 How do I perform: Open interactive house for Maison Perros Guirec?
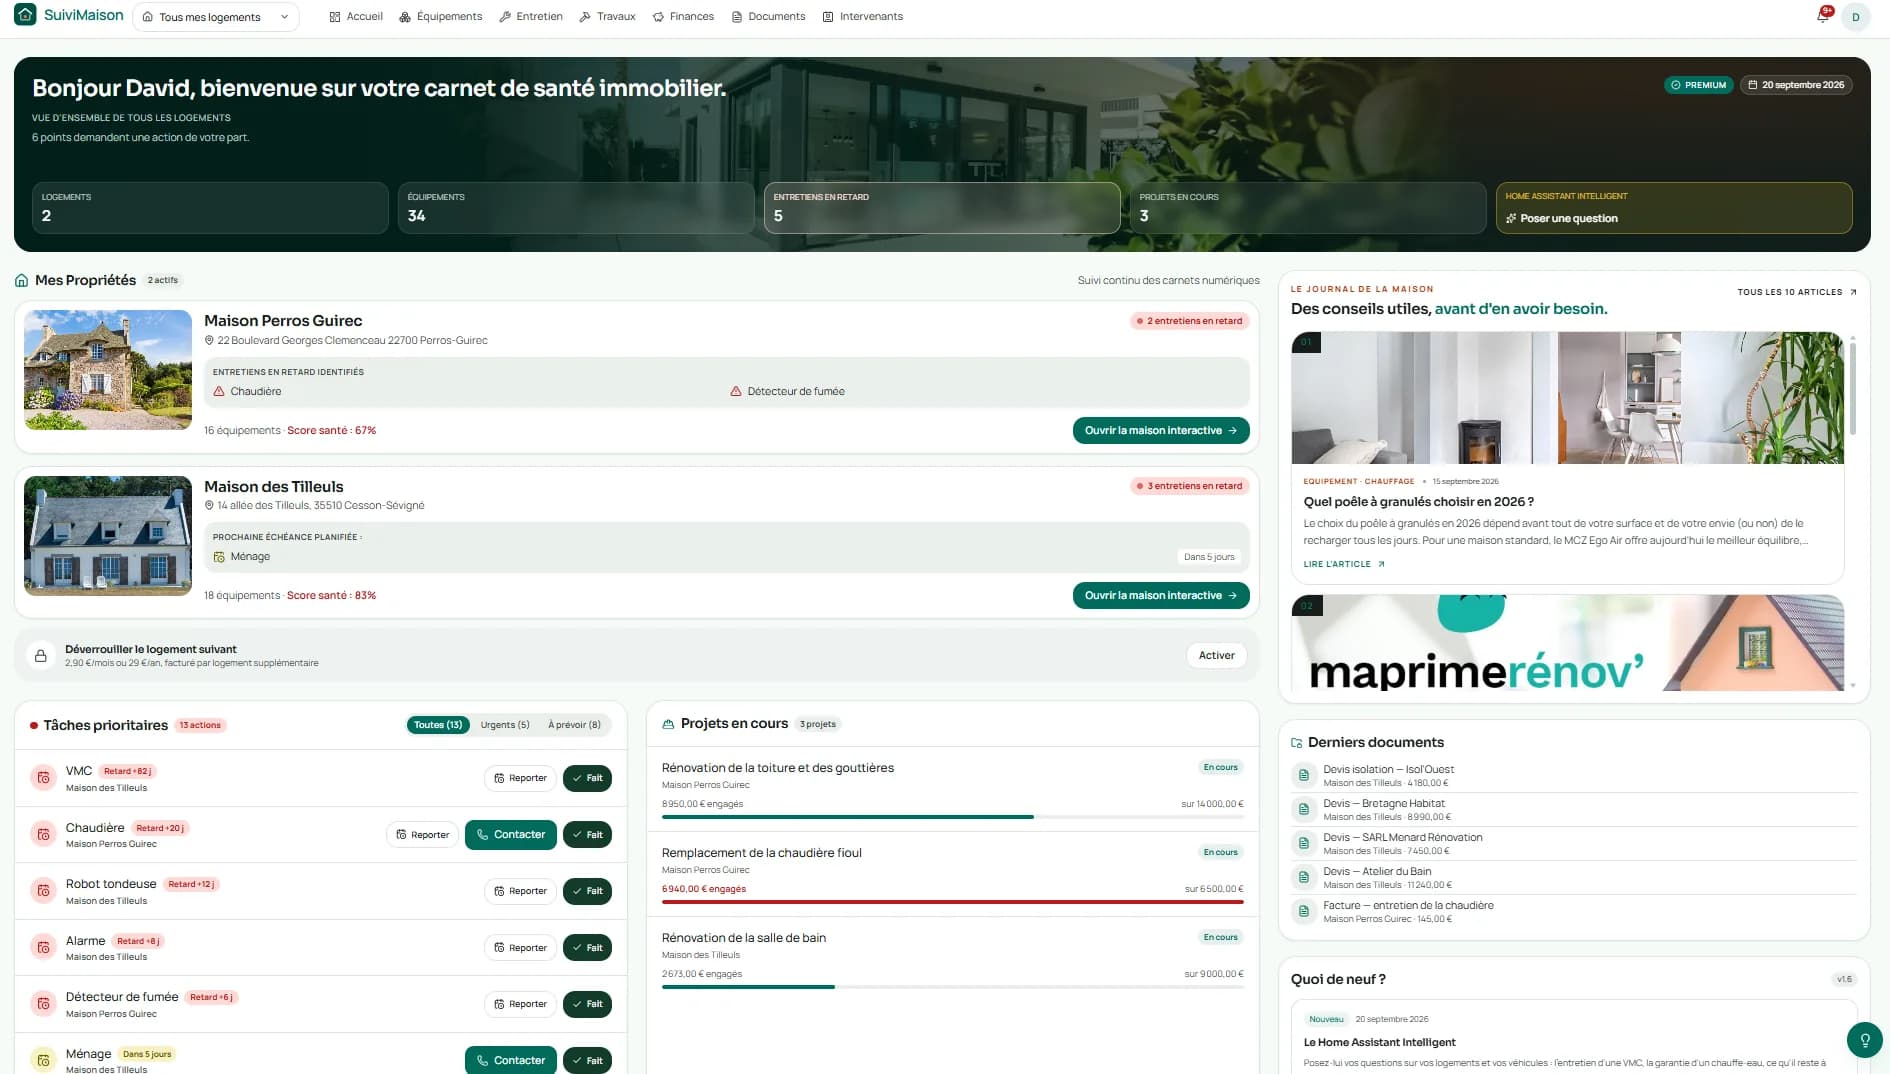coord(1161,431)
